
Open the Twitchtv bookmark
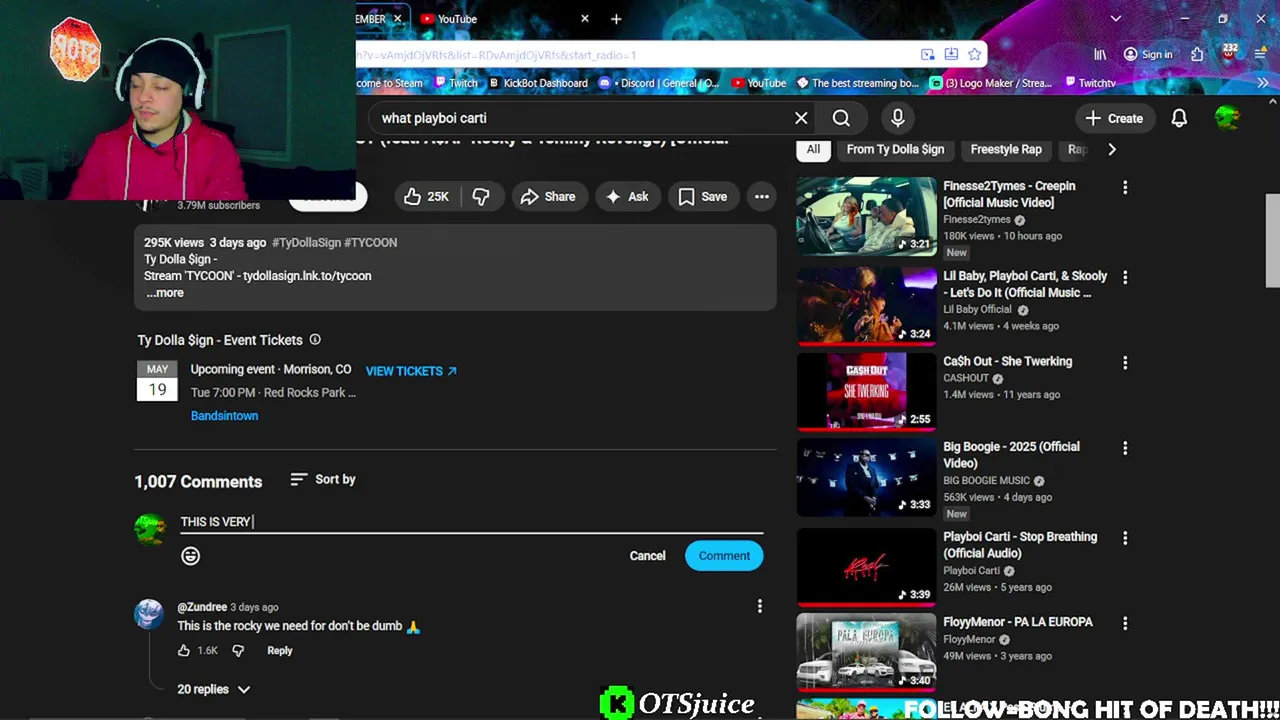(1090, 83)
